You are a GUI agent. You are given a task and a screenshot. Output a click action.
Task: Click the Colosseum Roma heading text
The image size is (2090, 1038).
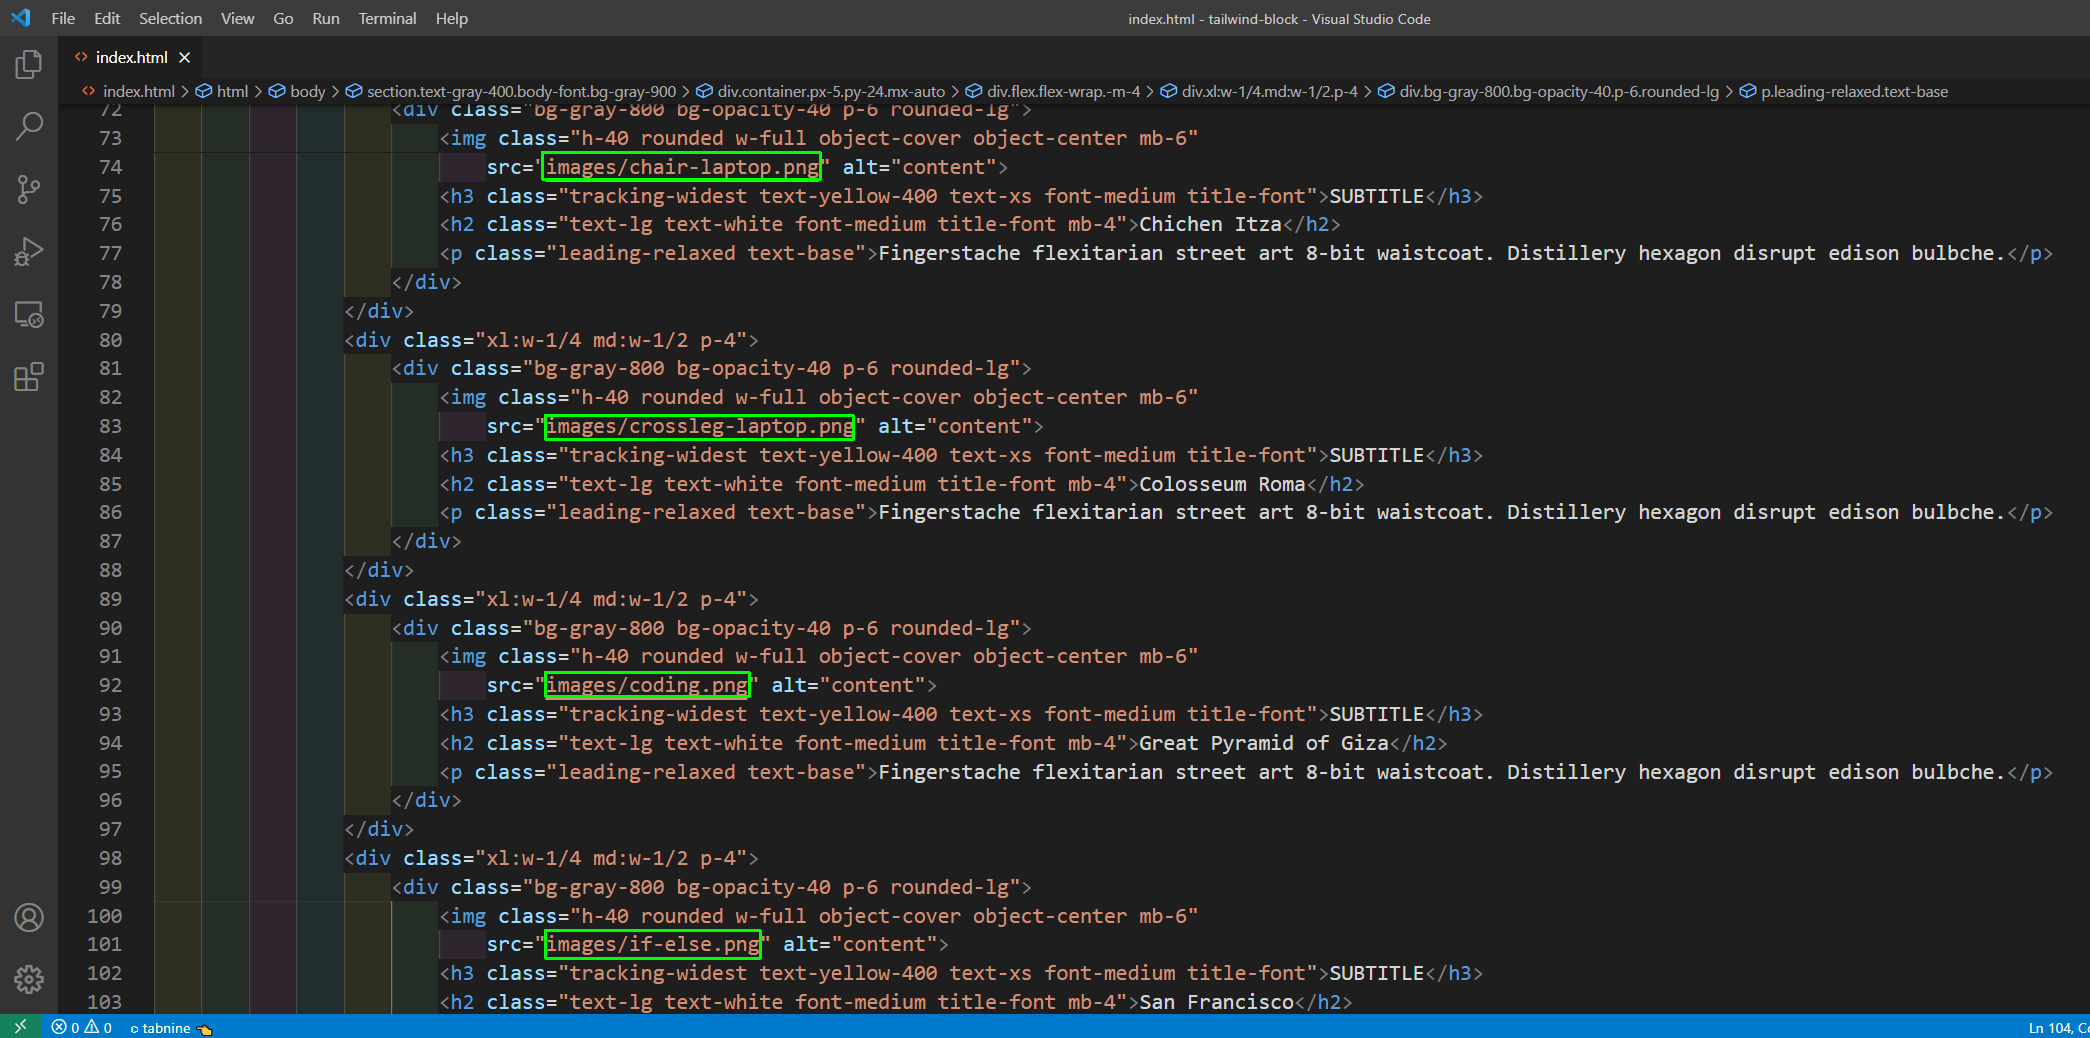[x=1222, y=484]
